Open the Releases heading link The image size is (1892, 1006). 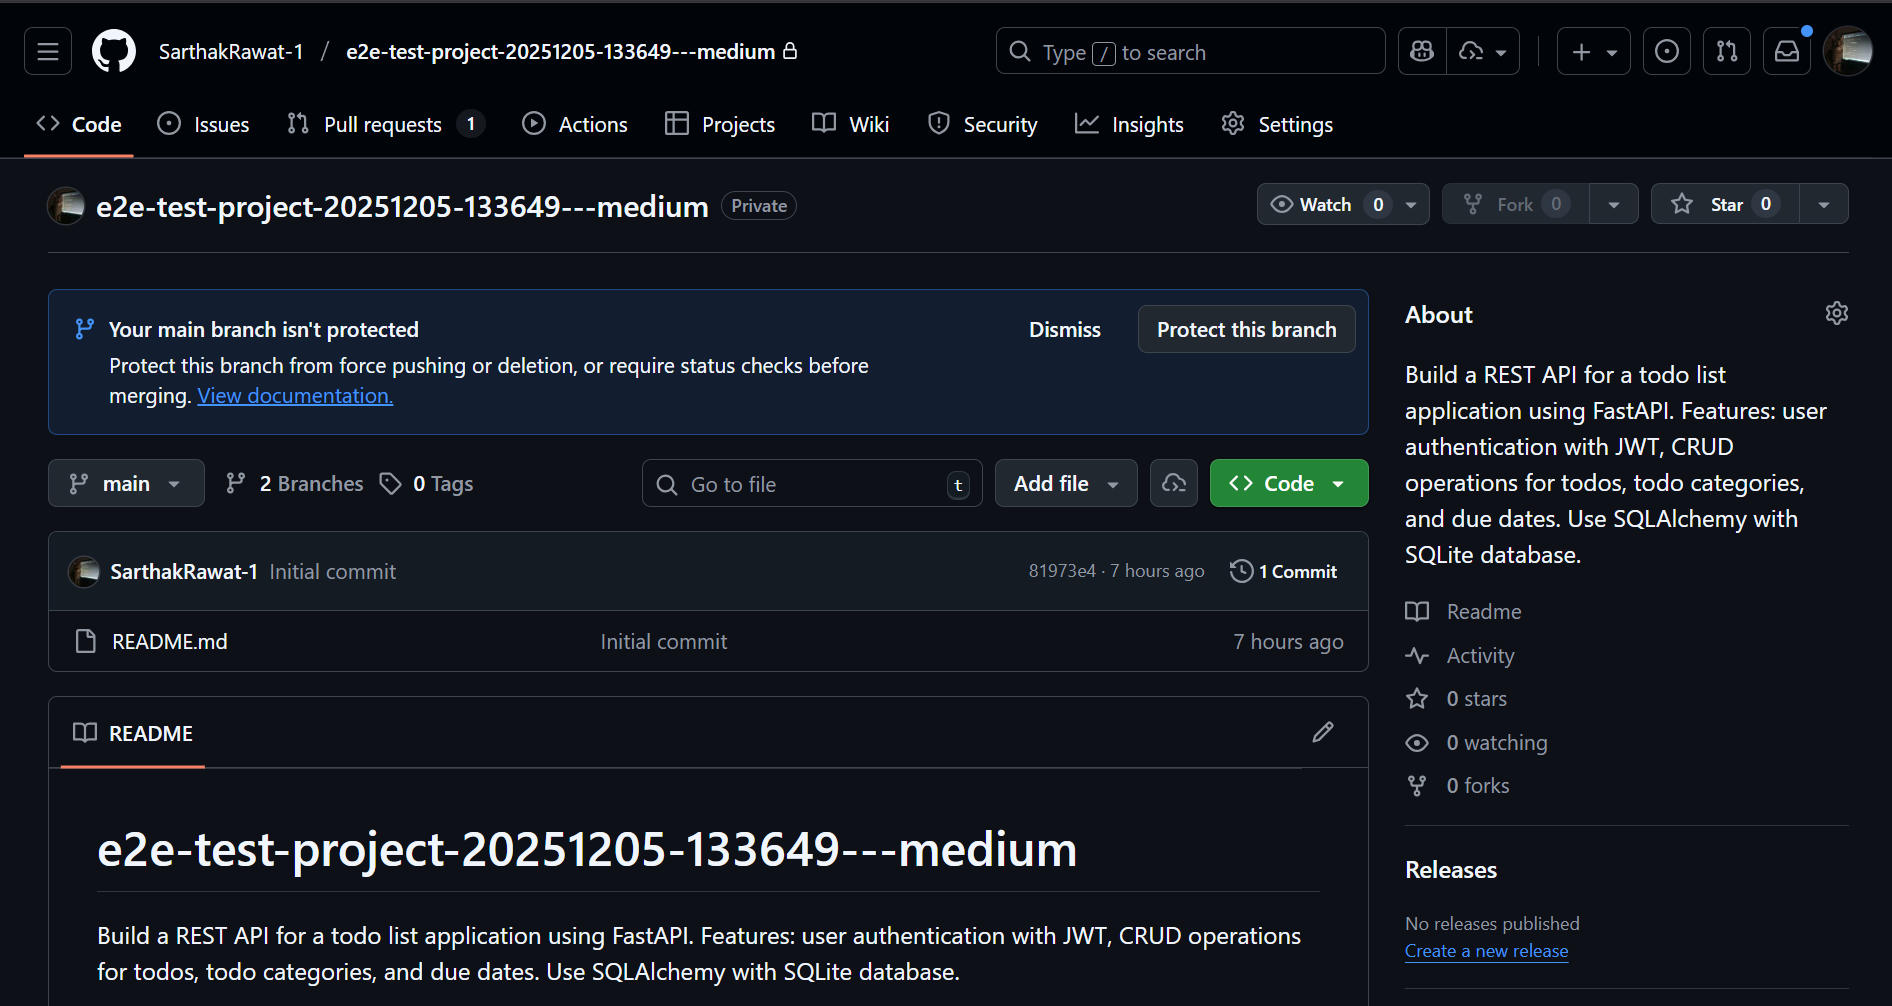tap(1451, 870)
